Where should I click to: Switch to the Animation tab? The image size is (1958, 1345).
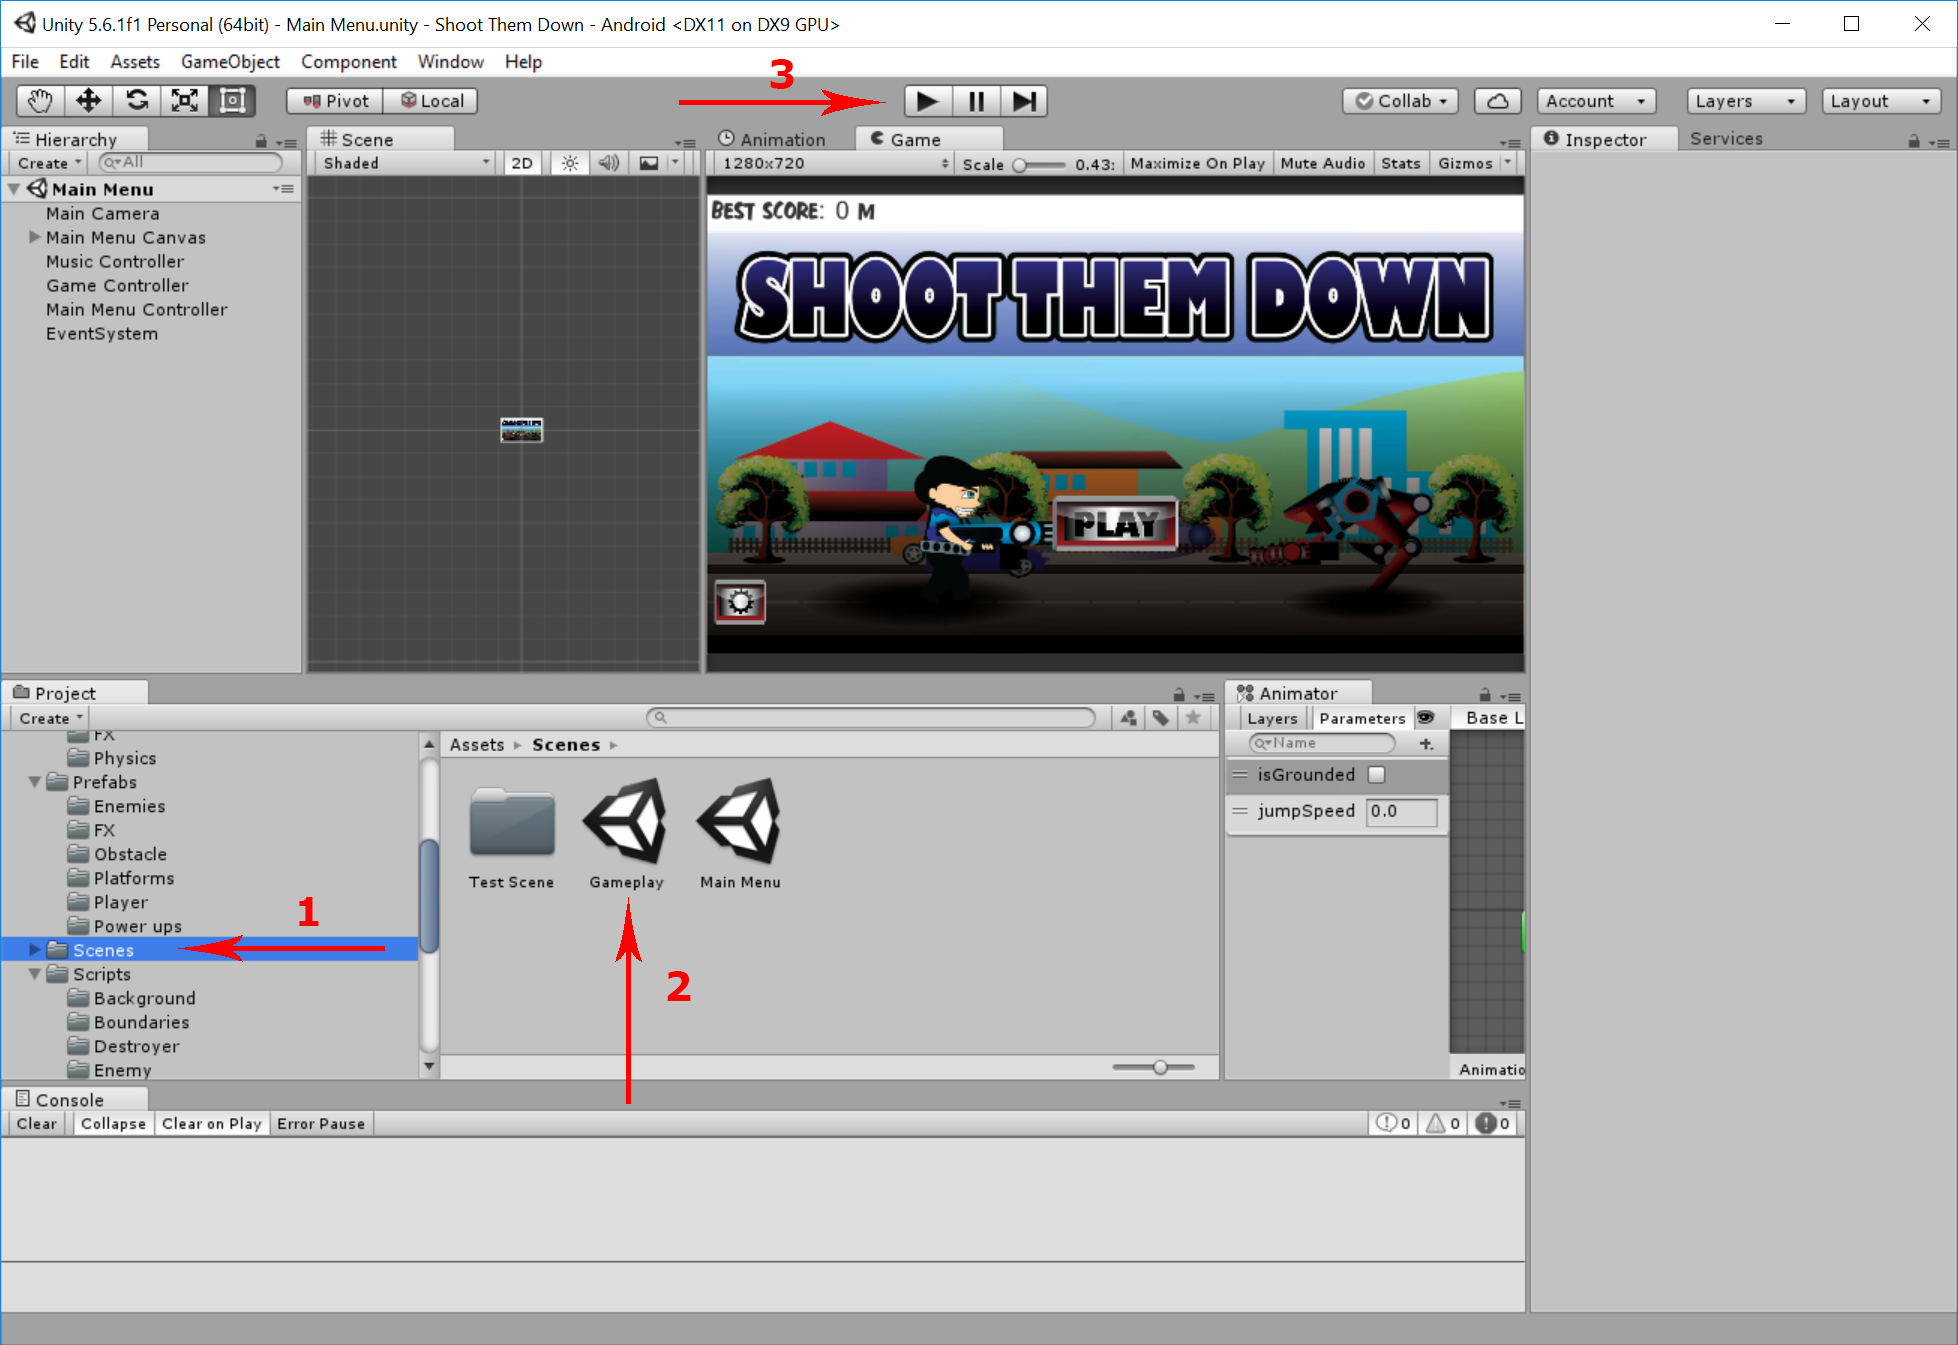click(x=781, y=137)
